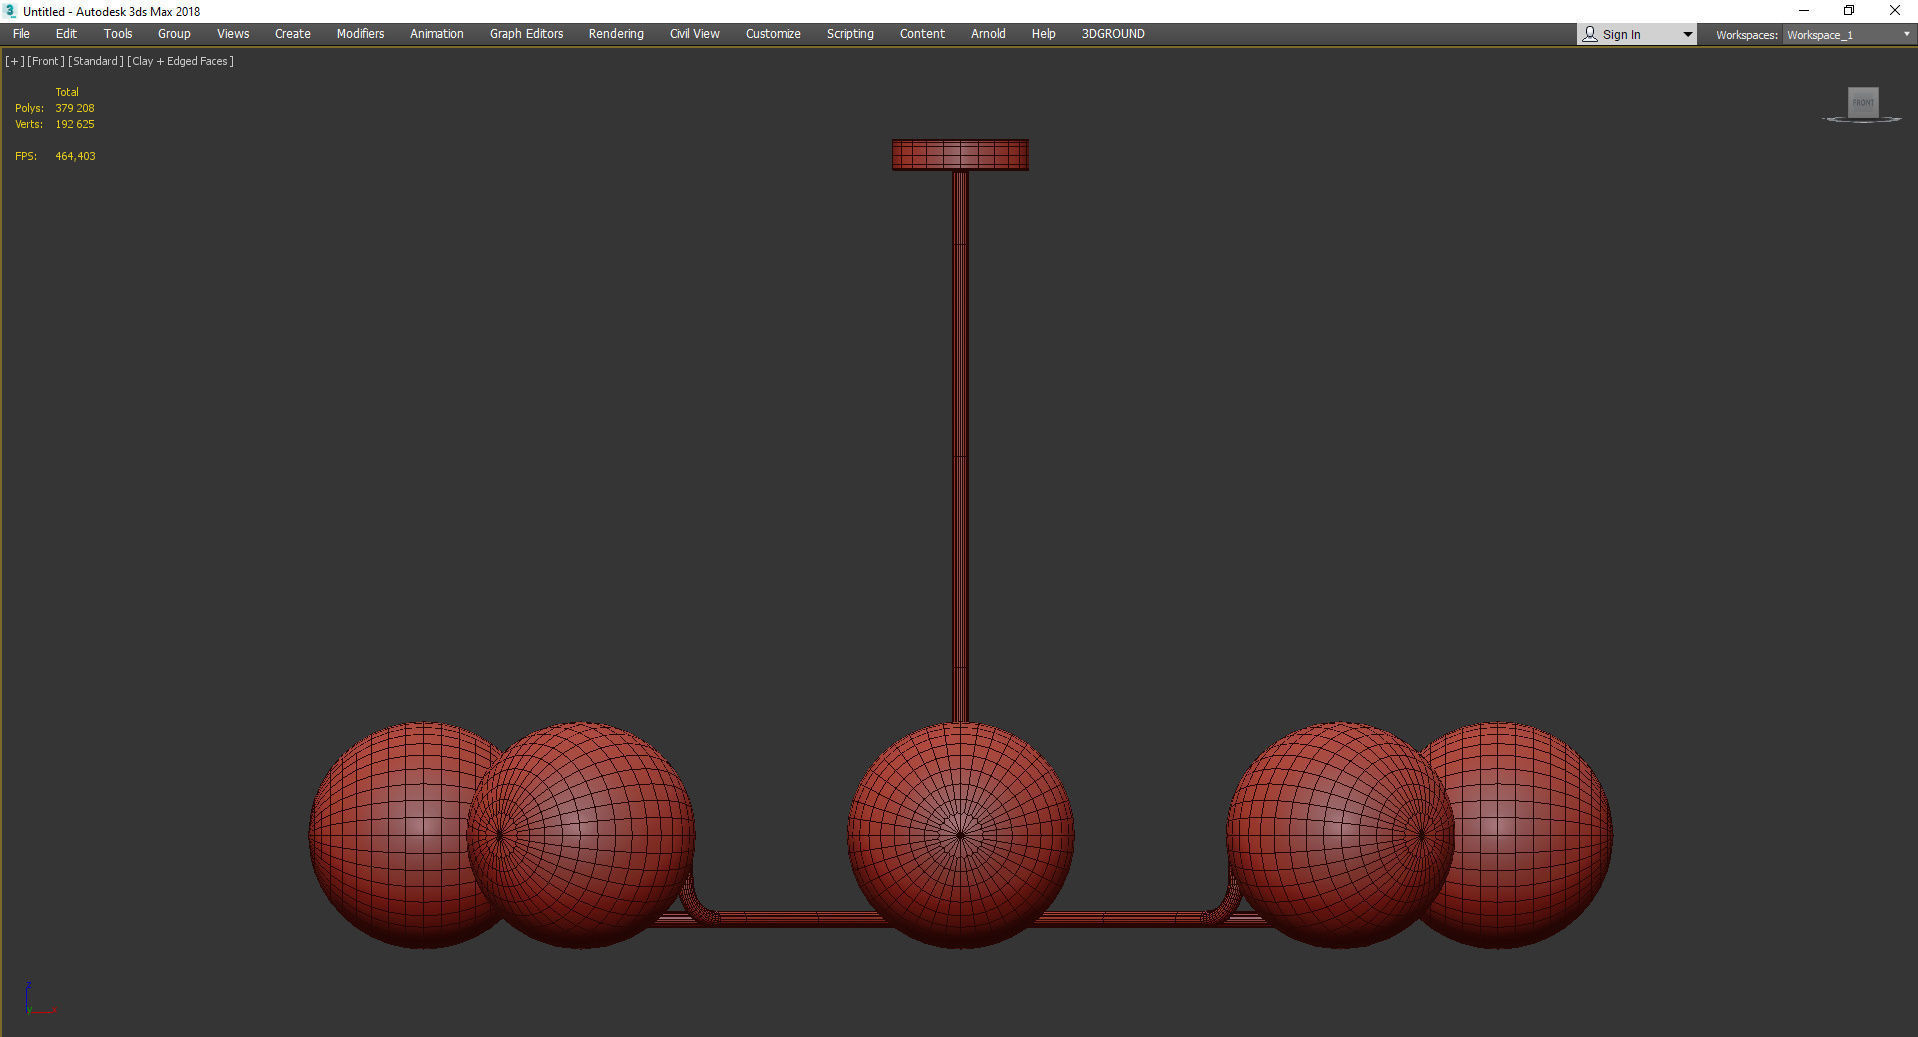This screenshot has width=1918, height=1037.
Task: Open the Arnold menu
Action: [x=988, y=34]
